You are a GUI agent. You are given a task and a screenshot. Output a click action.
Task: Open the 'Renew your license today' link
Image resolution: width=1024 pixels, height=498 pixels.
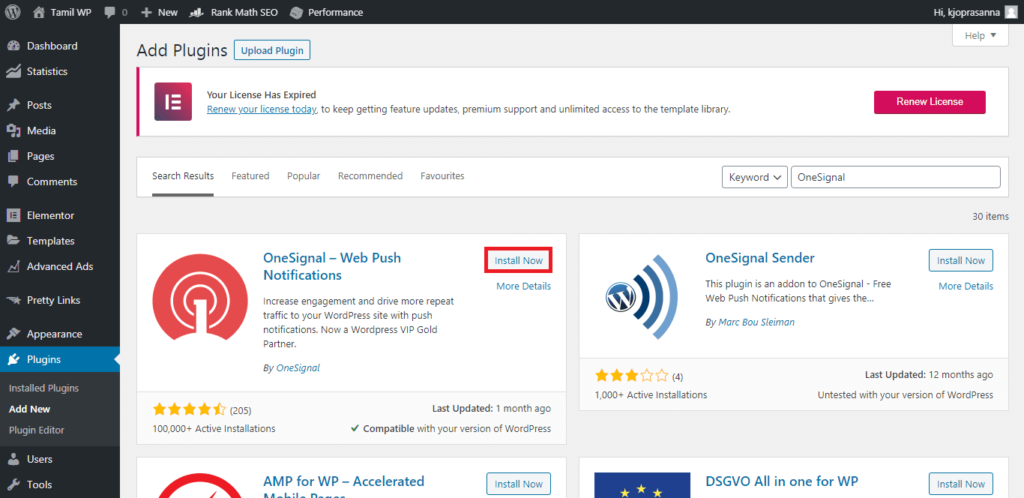(x=262, y=109)
